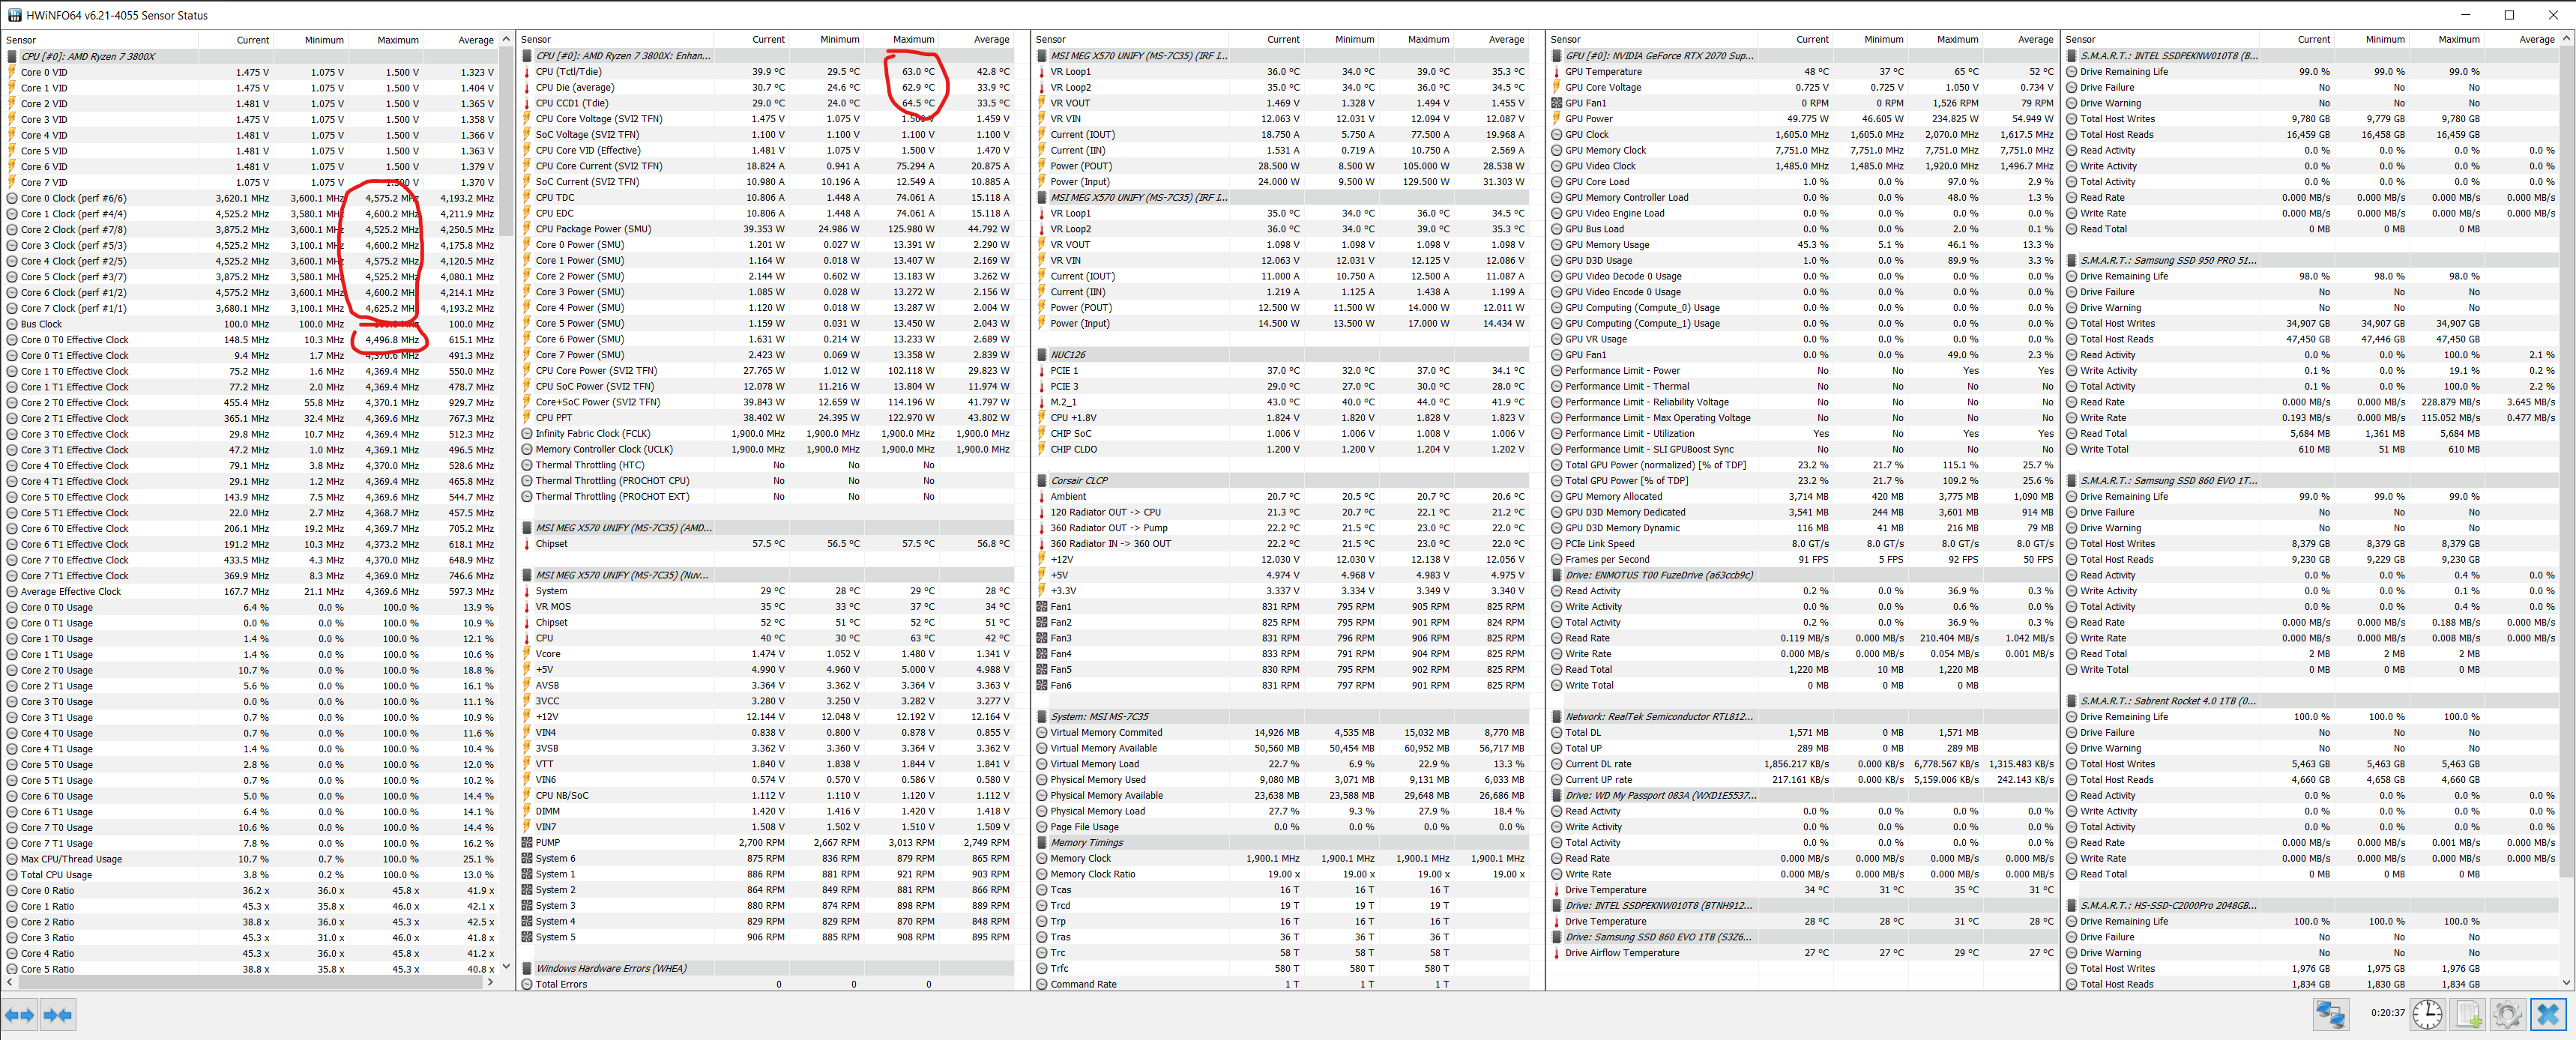Click the collapse columns inward-arrows button
This screenshot has height=1040, width=2576.
[57, 1015]
